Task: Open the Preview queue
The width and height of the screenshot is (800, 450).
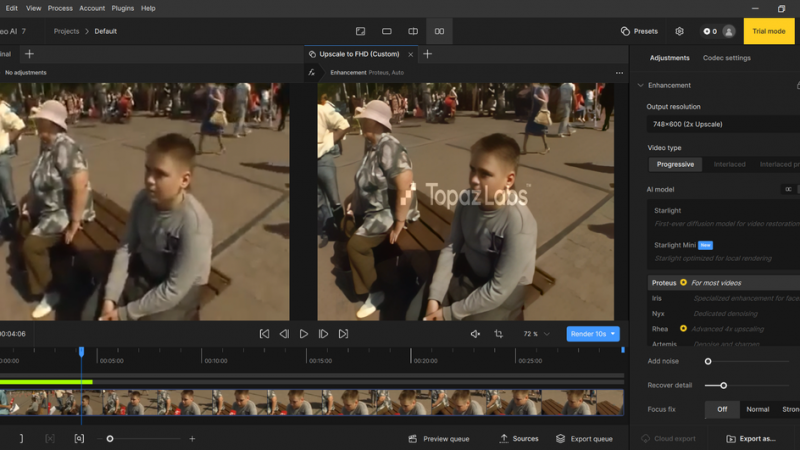Action: pos(439,438)
